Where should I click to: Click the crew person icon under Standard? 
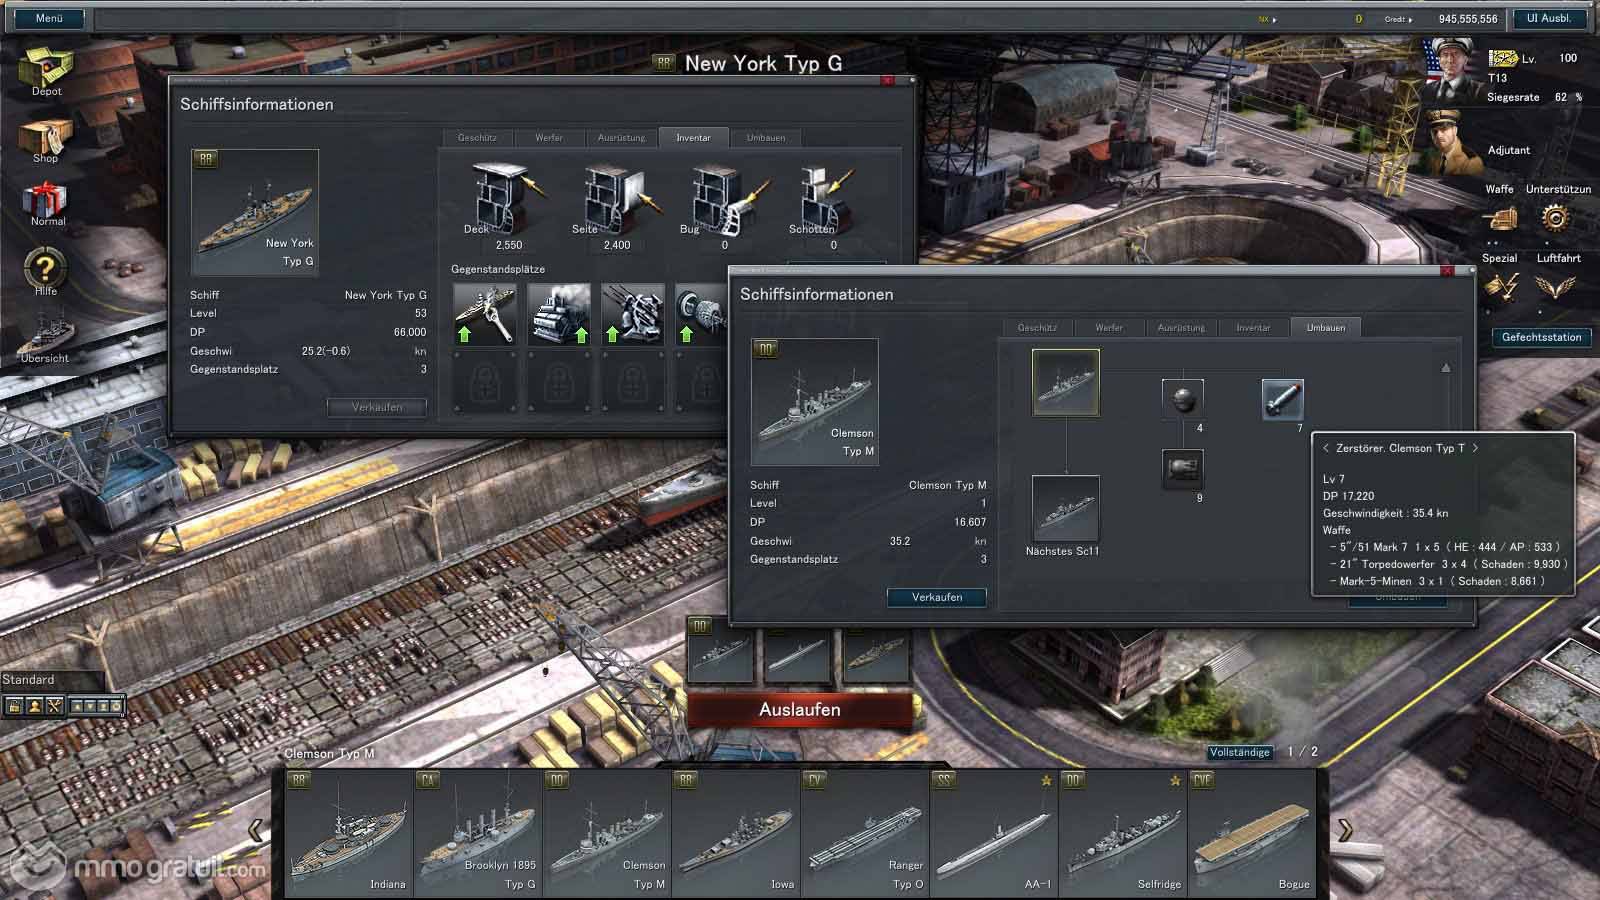[x=34, y=706]
